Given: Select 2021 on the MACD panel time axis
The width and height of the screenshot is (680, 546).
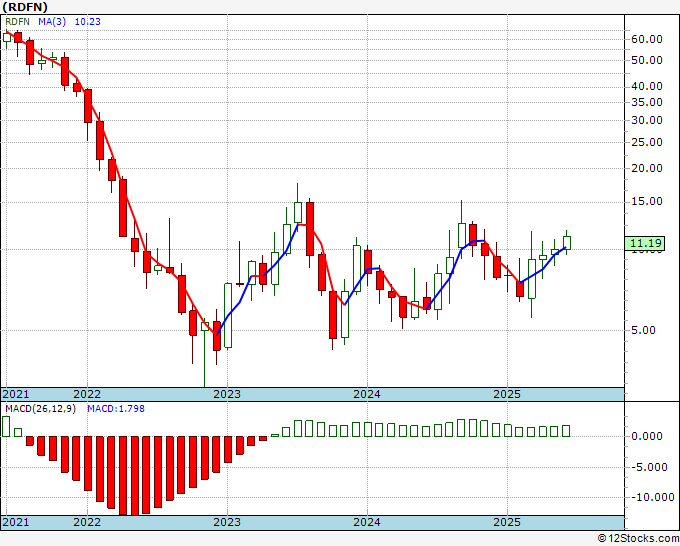Looking at the screenshot, I should (x=16, y=522).
